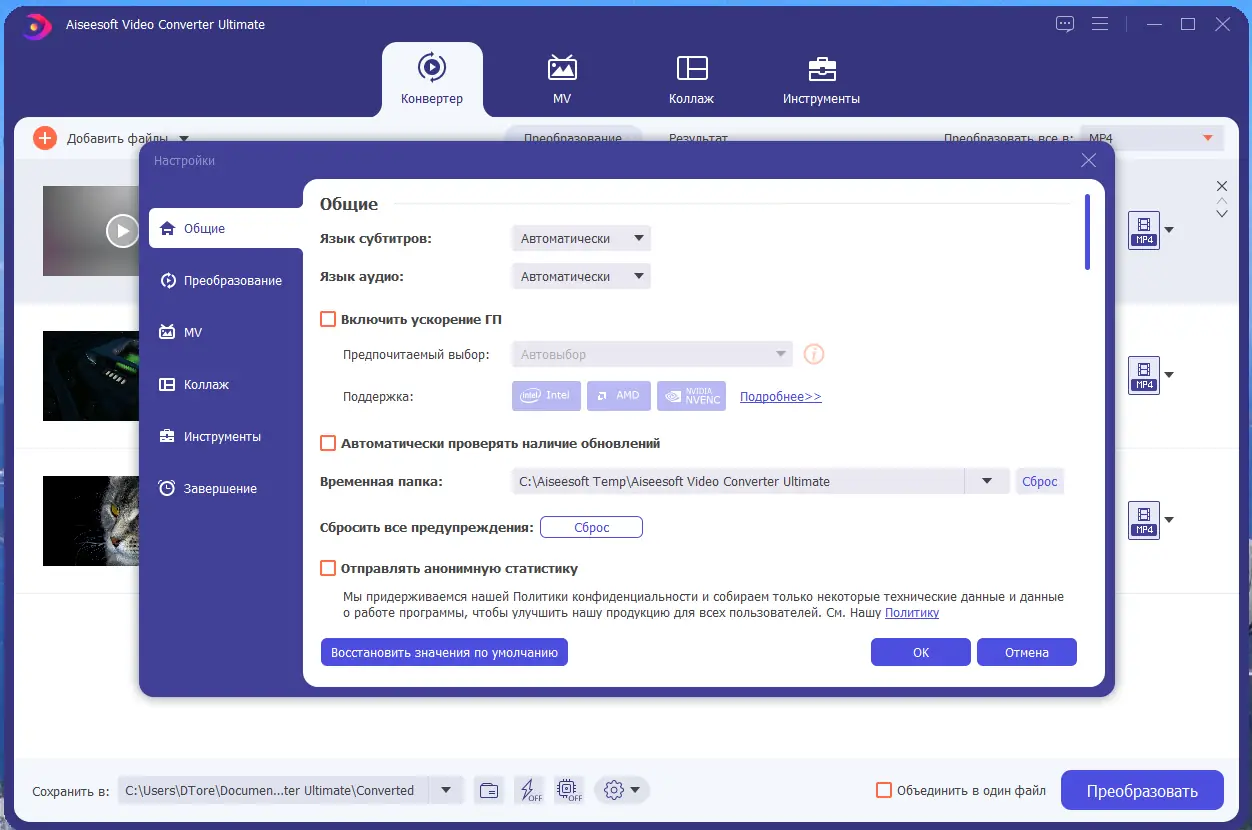The width and height of the screenshot is (1252, 830).
Task: Play the first video thumbnail
Action: (x=122, y=231)
